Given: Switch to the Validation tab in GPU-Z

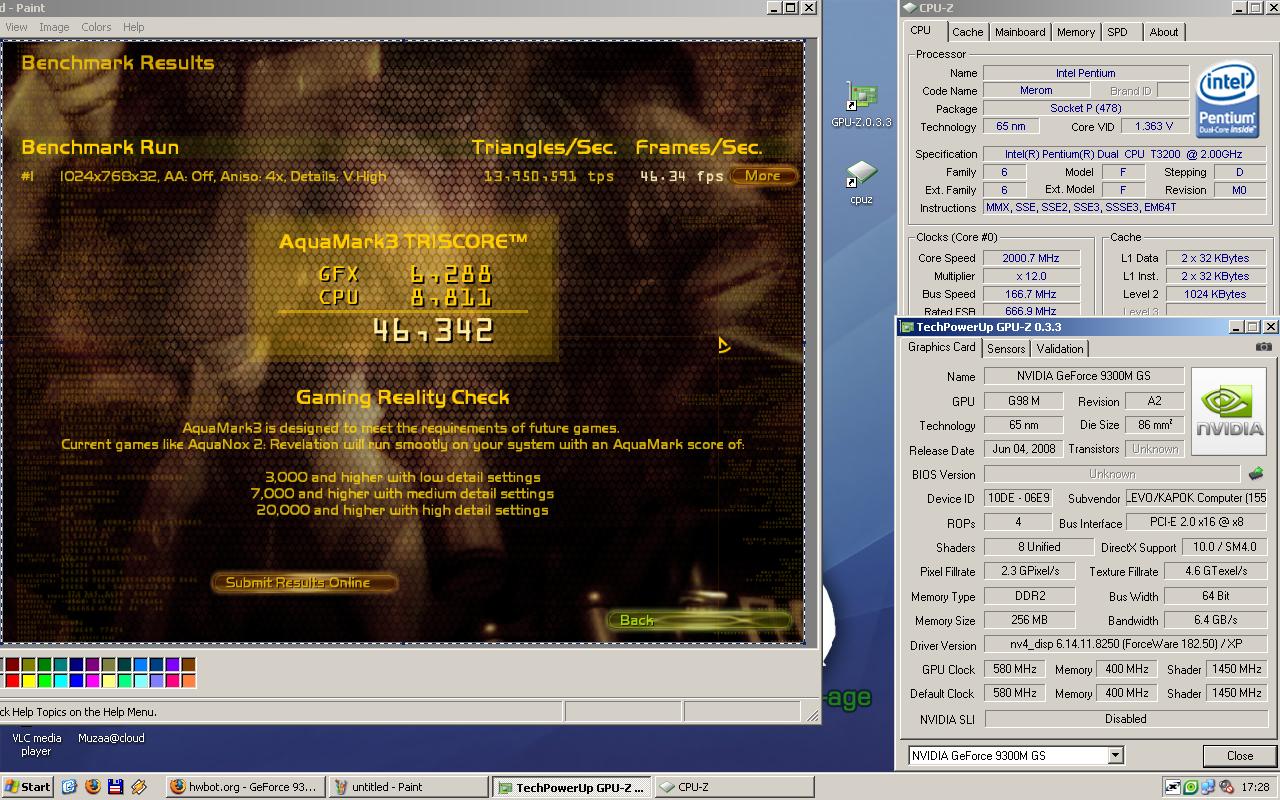Looking at the screenshot, I should point(1059,348).
